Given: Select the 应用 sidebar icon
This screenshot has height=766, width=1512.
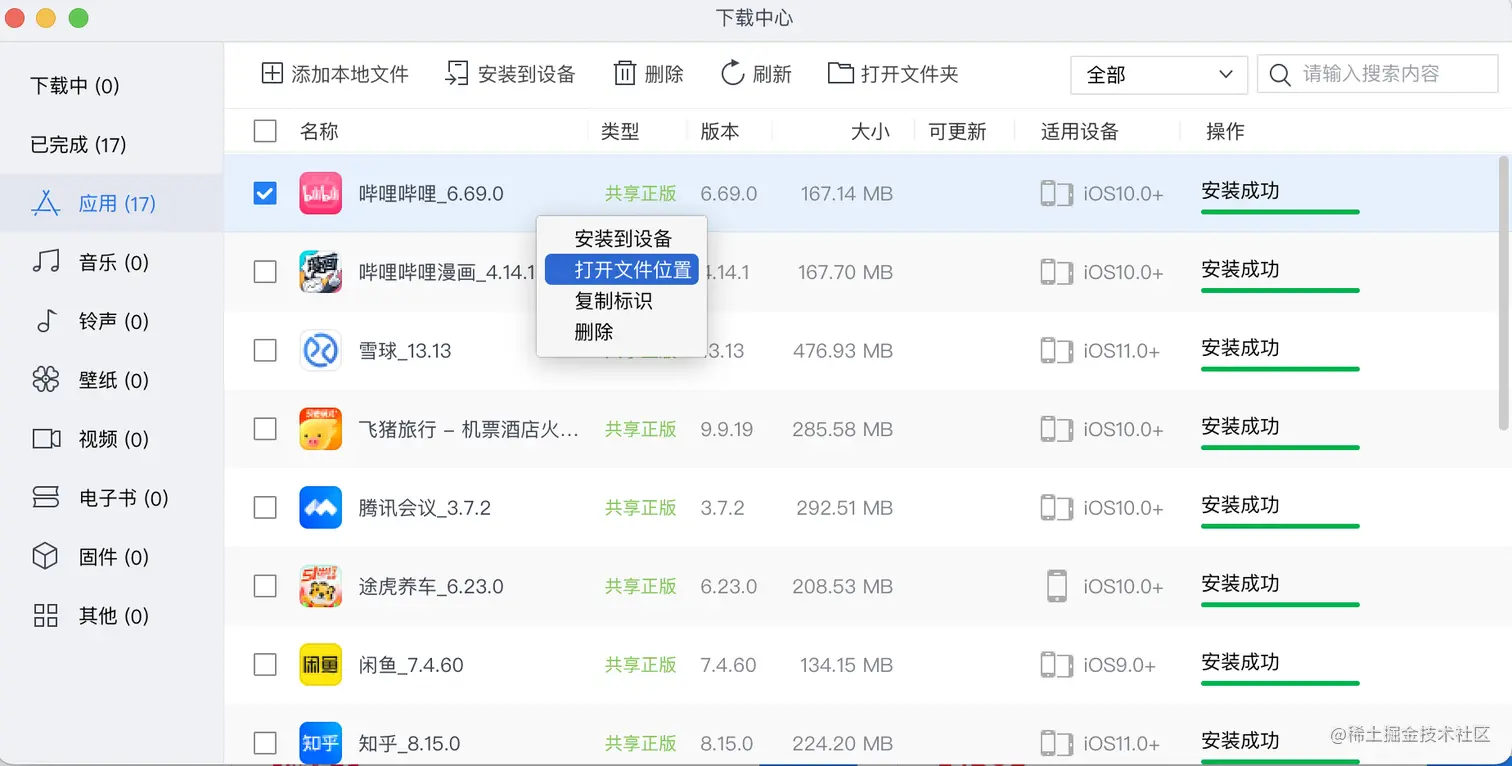Looking at the screenshot, I should coord(44,203).
